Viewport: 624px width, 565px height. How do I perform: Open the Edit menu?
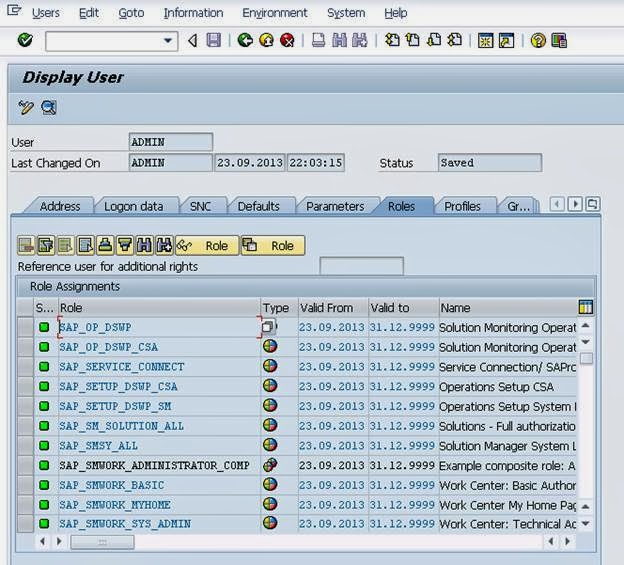(88, 13)
